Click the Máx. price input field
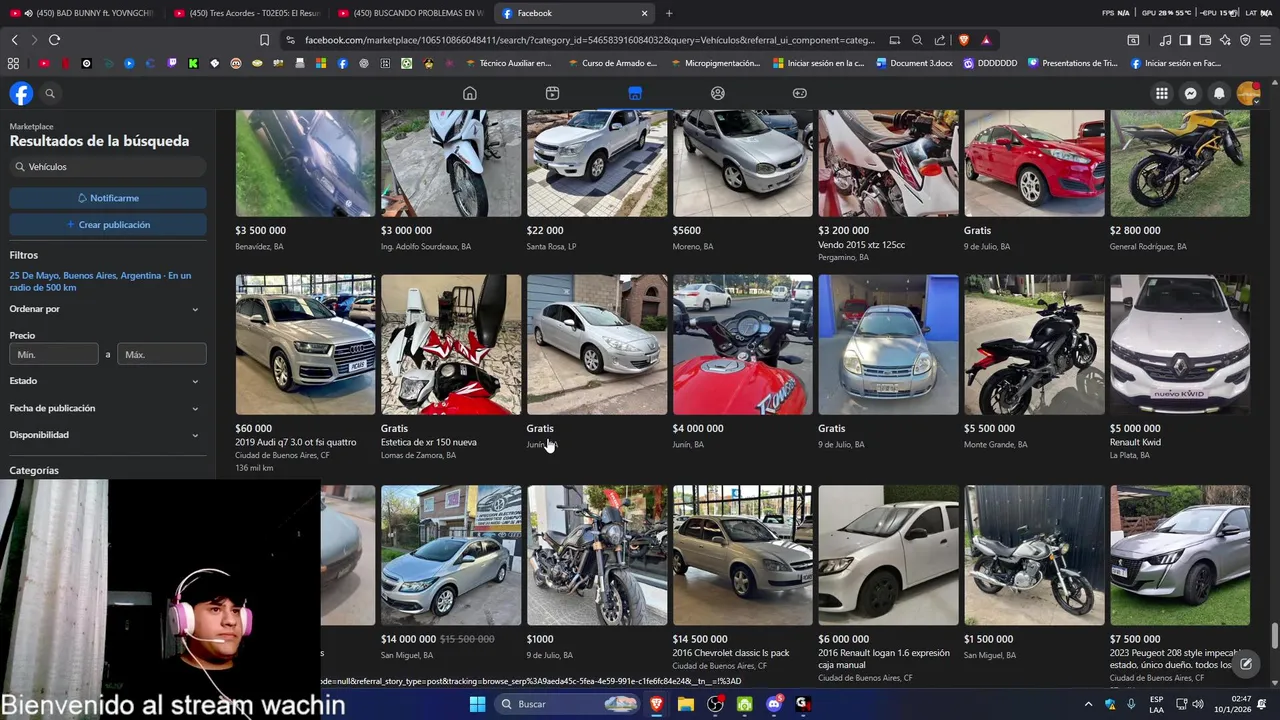Image resolution: width=1280 pixels, height=720 pixels. point(162,354)
